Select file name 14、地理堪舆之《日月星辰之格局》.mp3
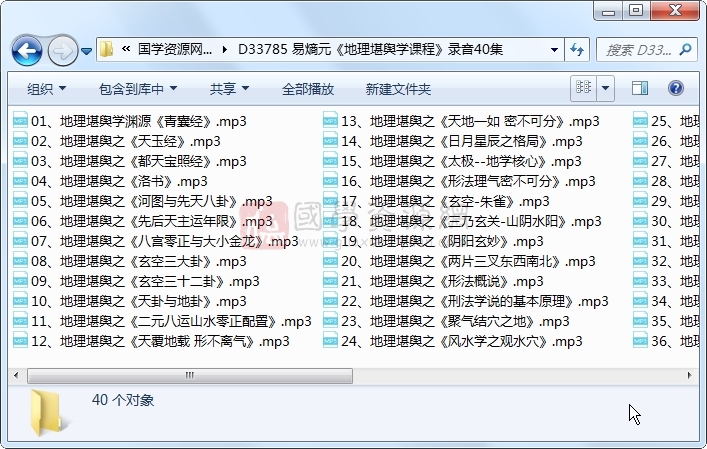 pyautogui.click(x=462, y=141)
